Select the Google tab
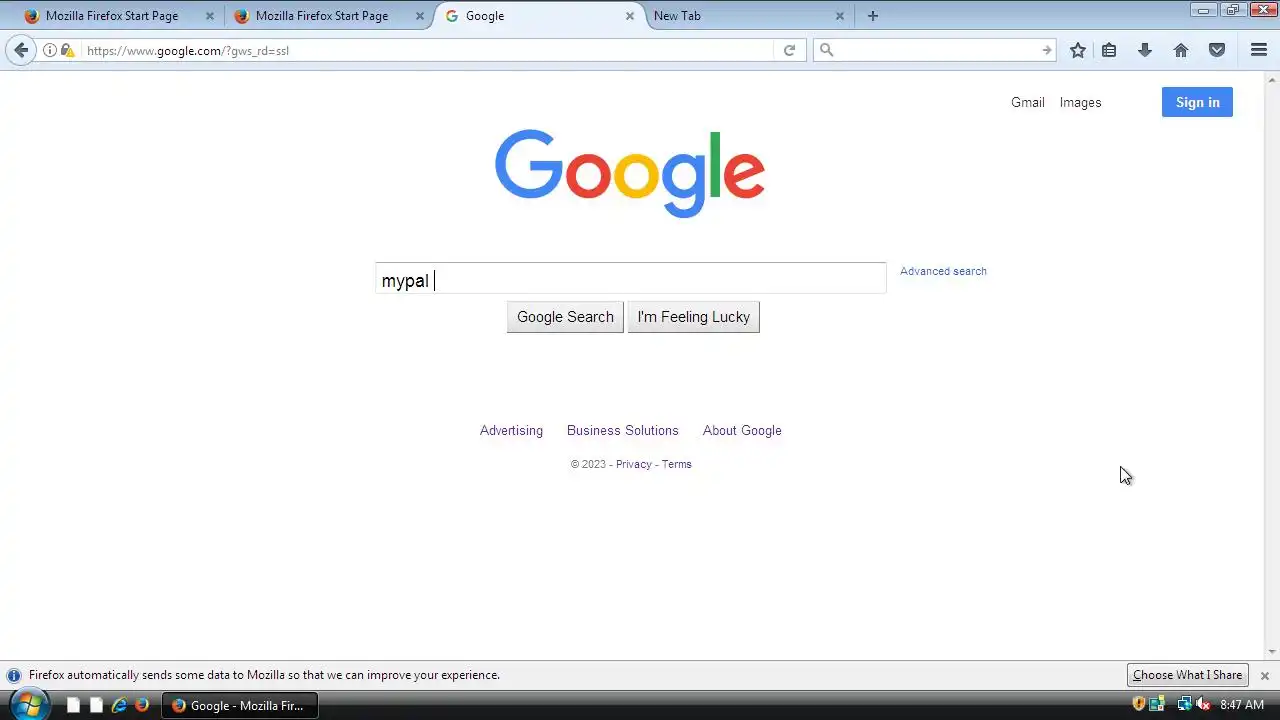The image size is (1280, 720). (540, 16)
